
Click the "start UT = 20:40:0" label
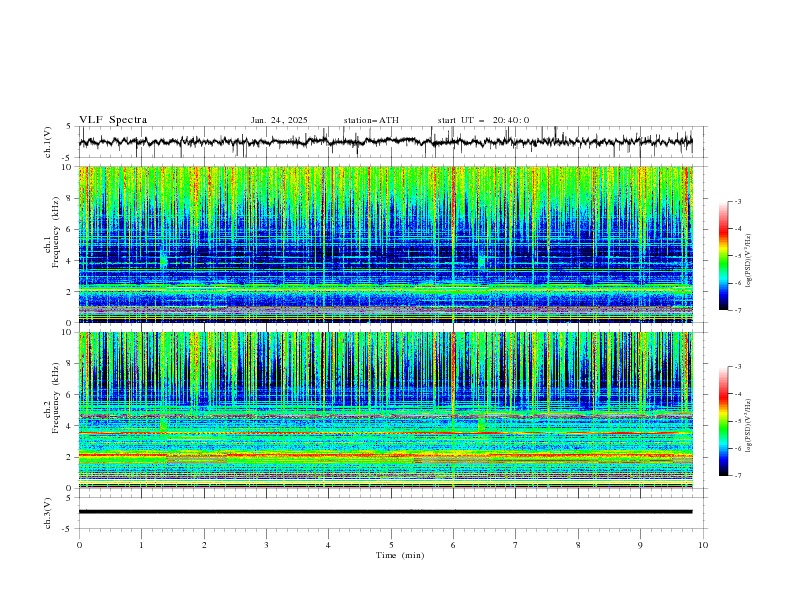483,120
